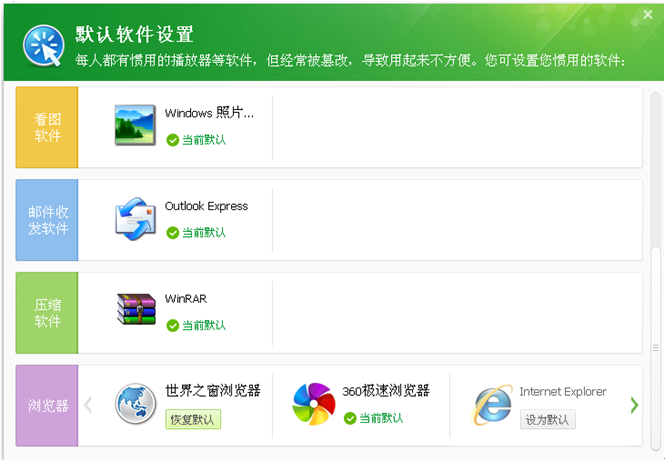
Task: Select the 浏览器 category tab
Action: (47, 406)
